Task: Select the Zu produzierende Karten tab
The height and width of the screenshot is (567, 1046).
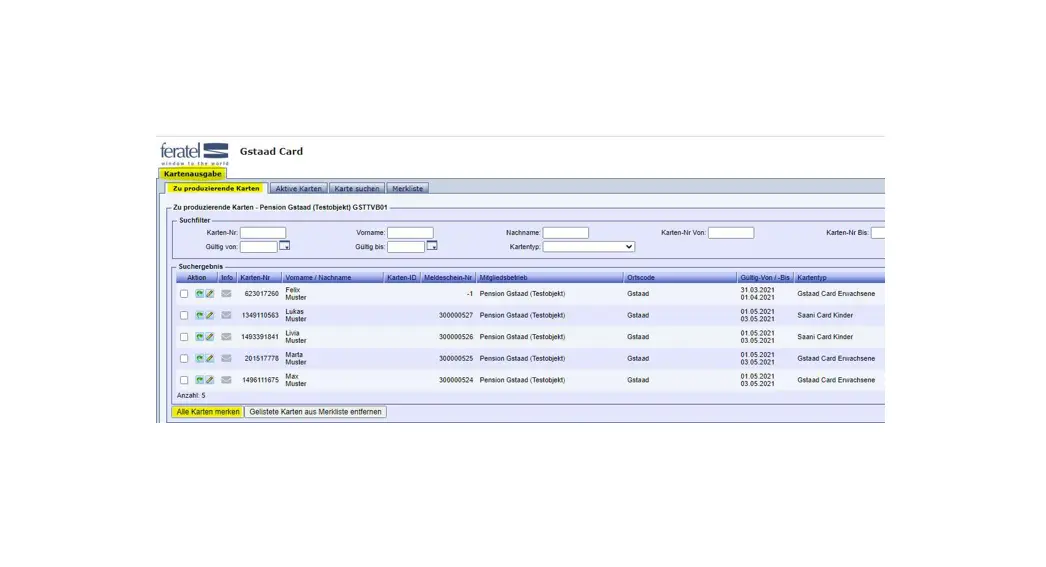Action: [216, 189]
